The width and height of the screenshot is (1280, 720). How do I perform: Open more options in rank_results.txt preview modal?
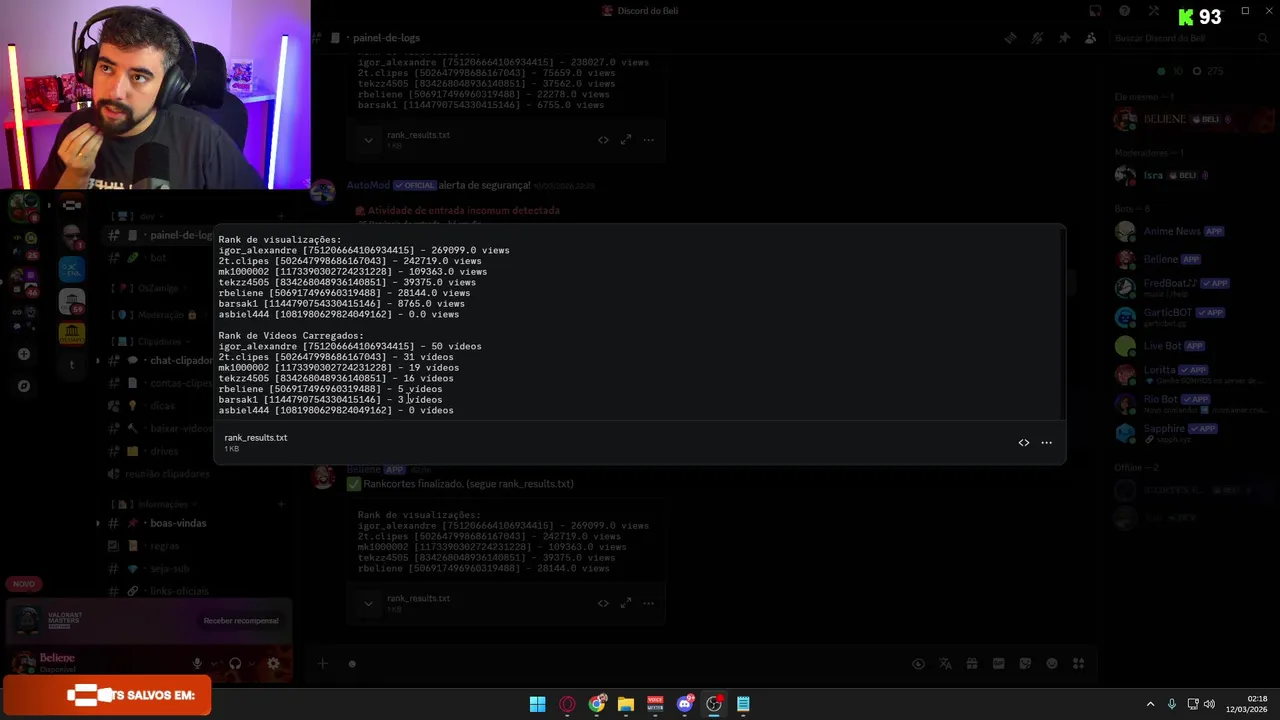(x=1046, y=442)
